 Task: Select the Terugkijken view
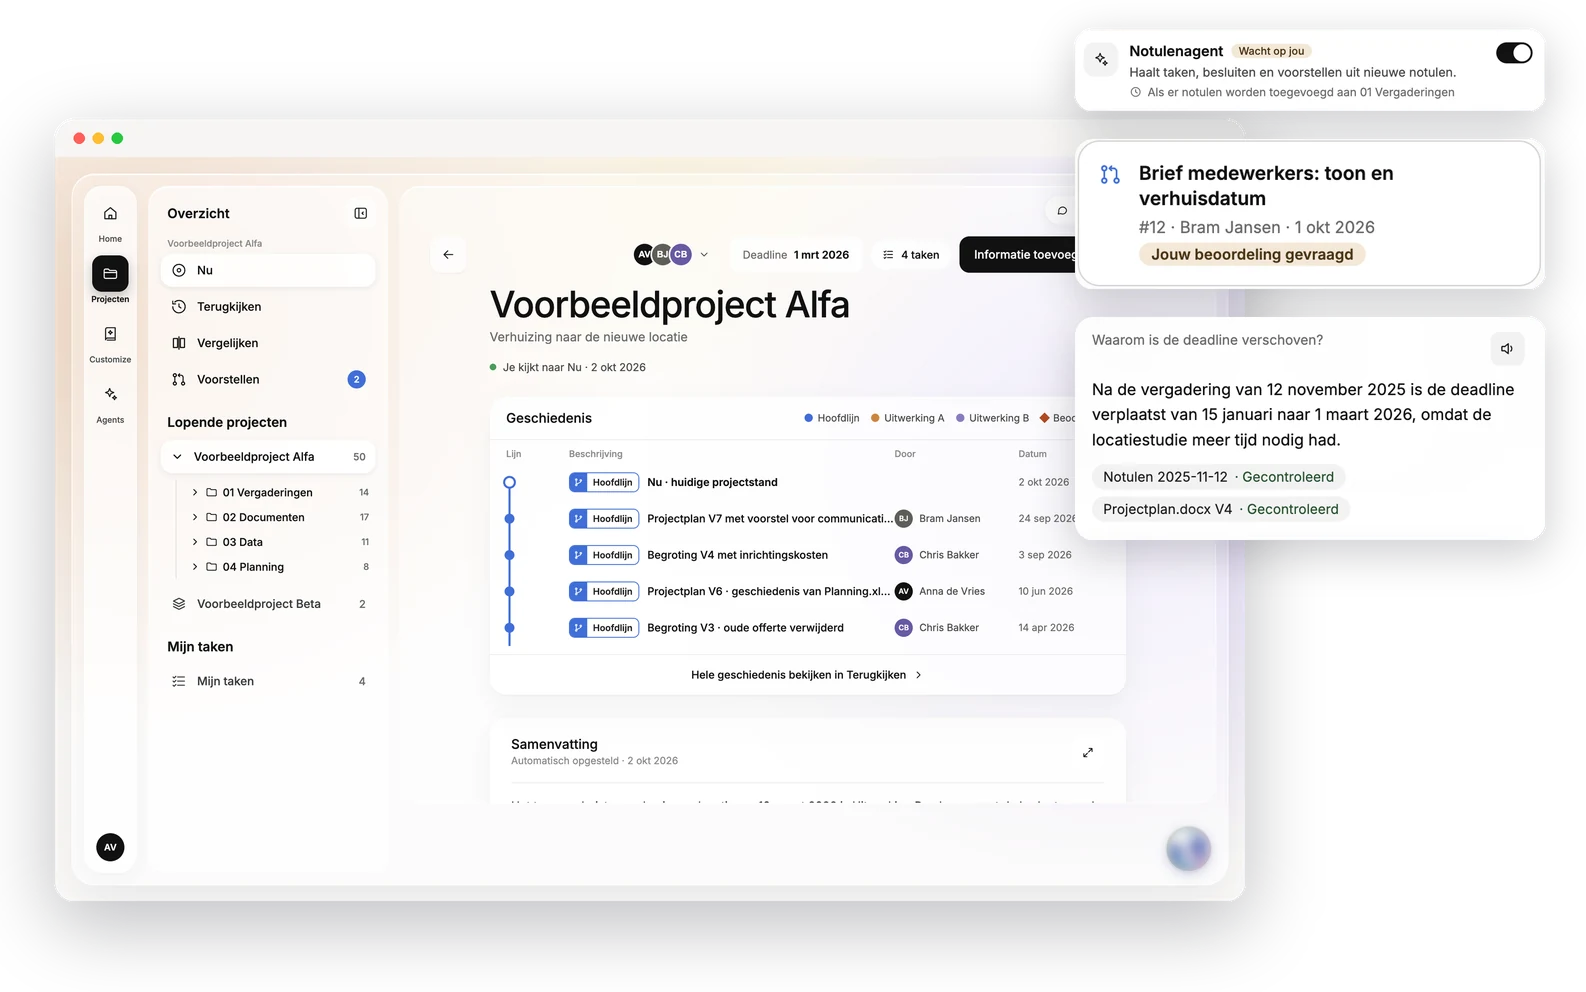point(268,307)
